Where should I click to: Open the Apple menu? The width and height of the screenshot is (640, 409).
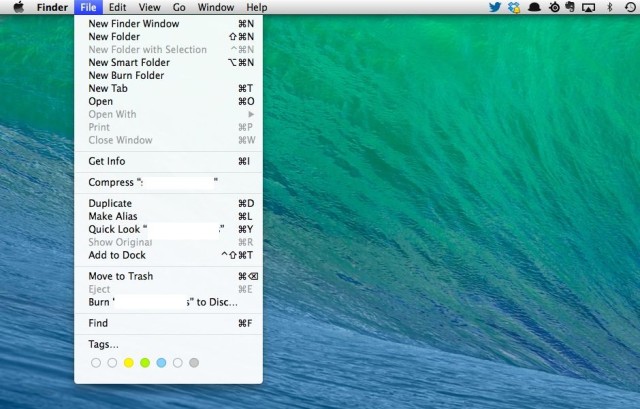(18, 7)
